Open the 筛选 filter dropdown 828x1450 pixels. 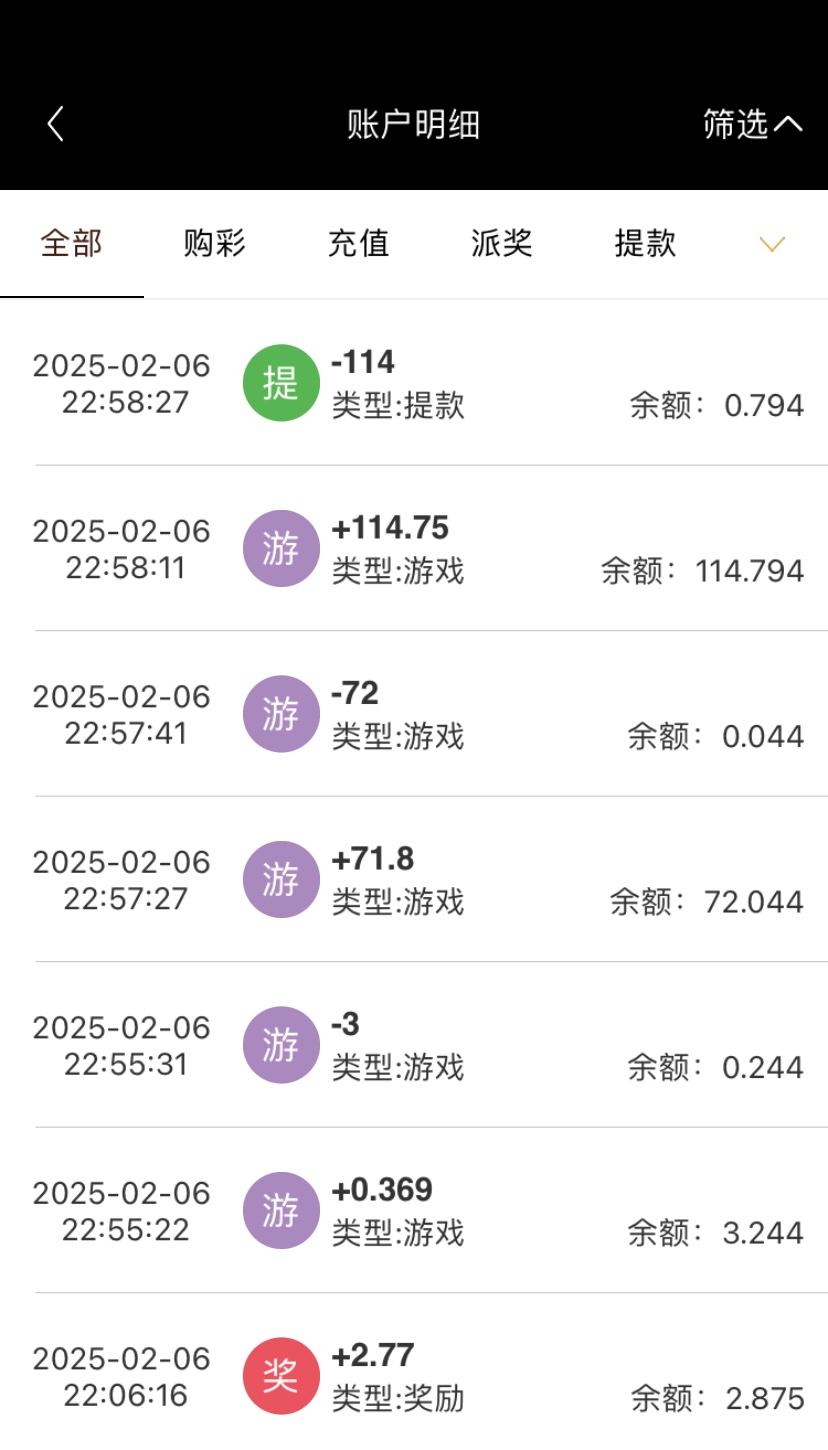(x=752, y=124)
